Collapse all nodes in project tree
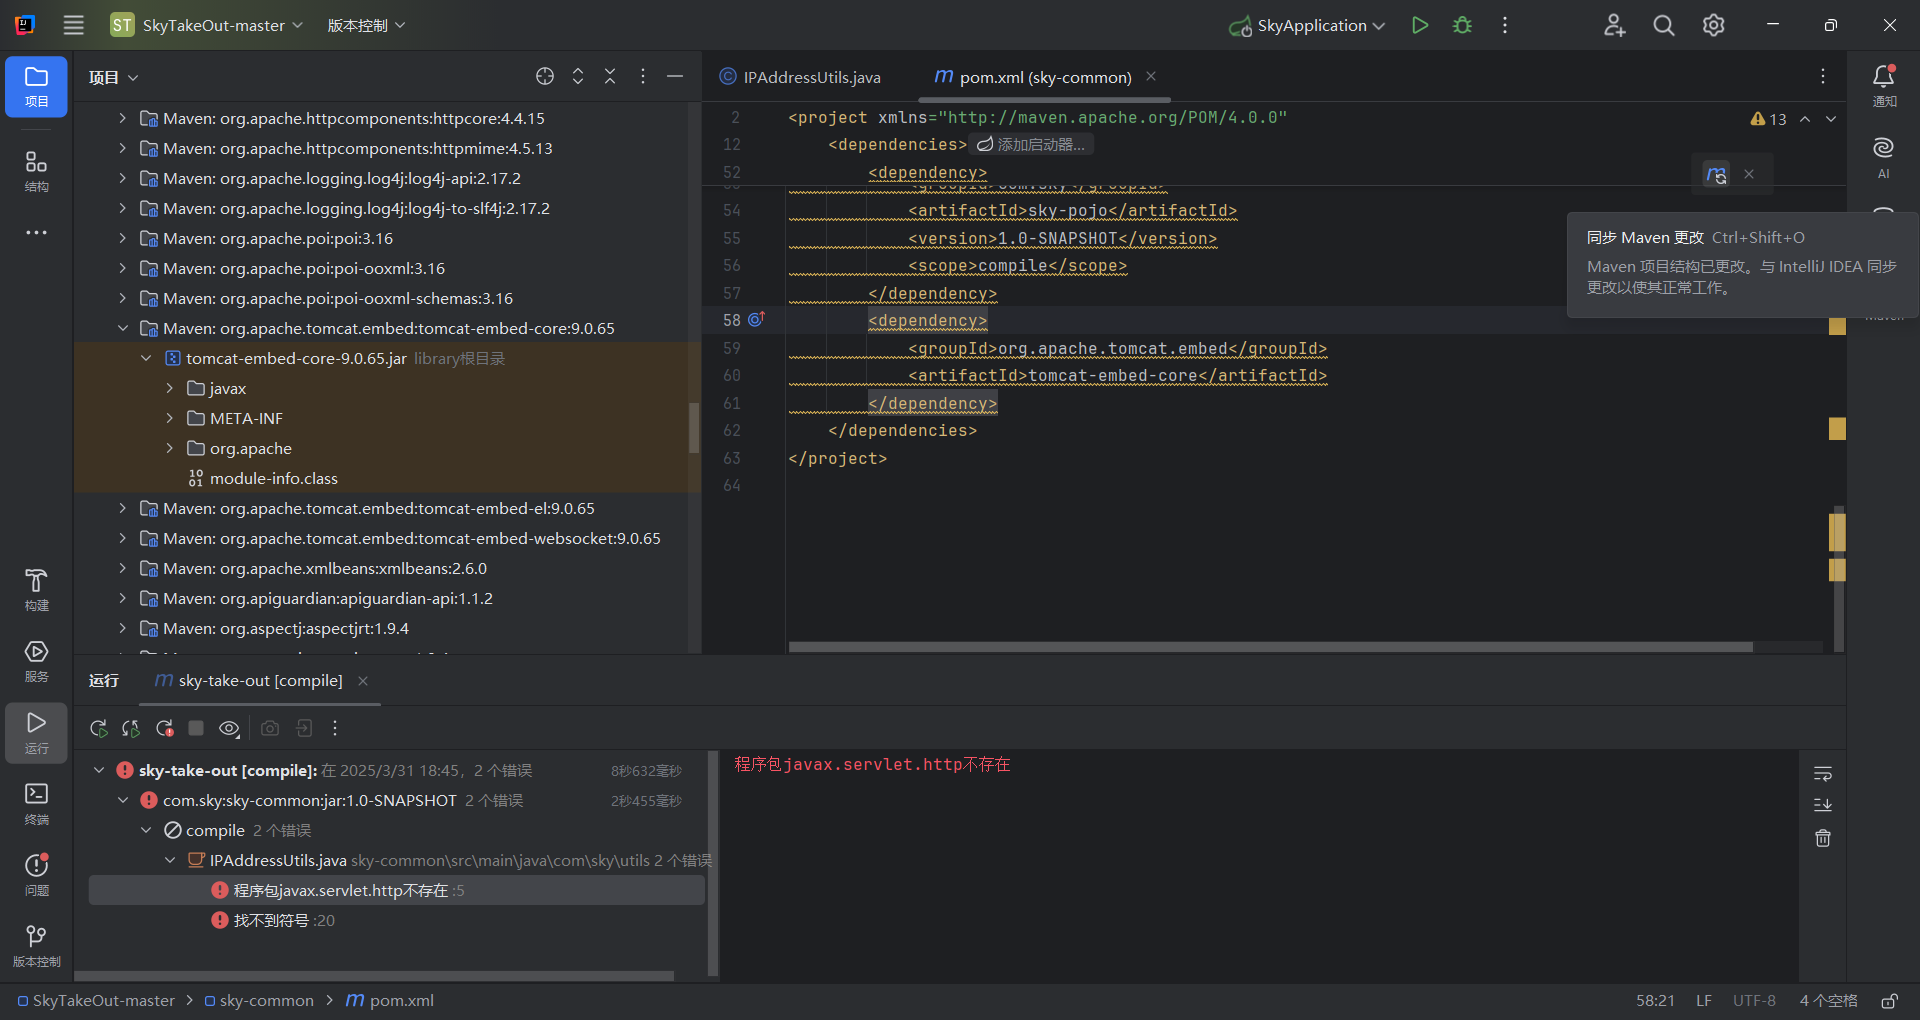 point(610,76)
